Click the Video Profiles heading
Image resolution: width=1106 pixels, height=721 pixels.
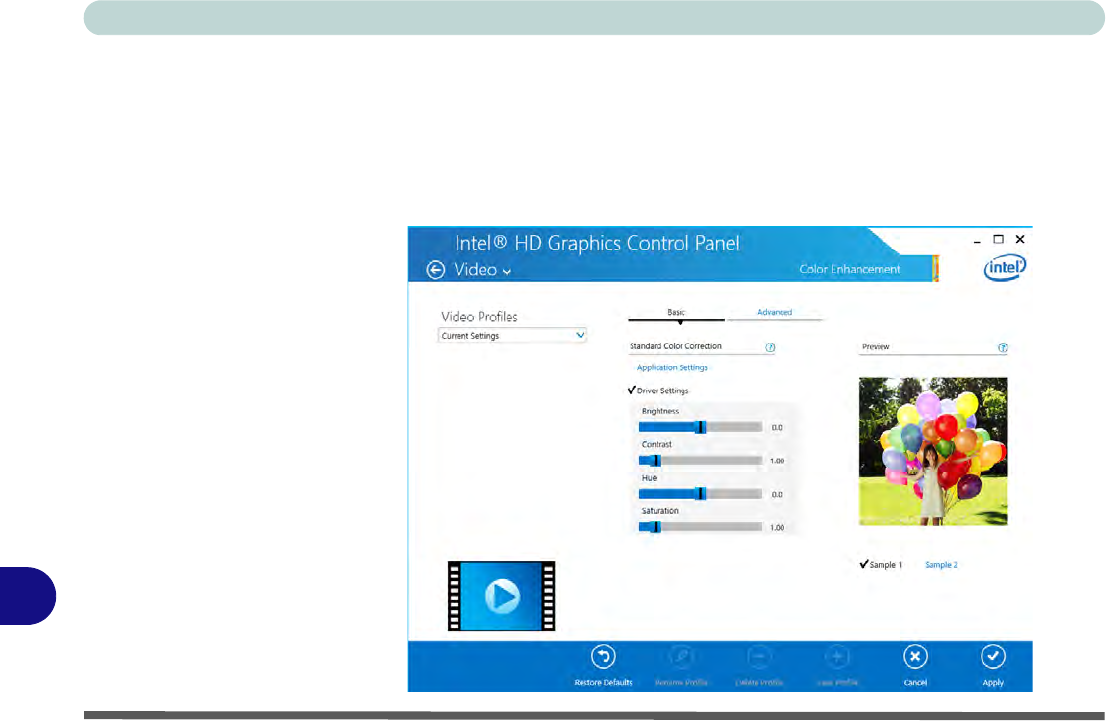[479, 317]
